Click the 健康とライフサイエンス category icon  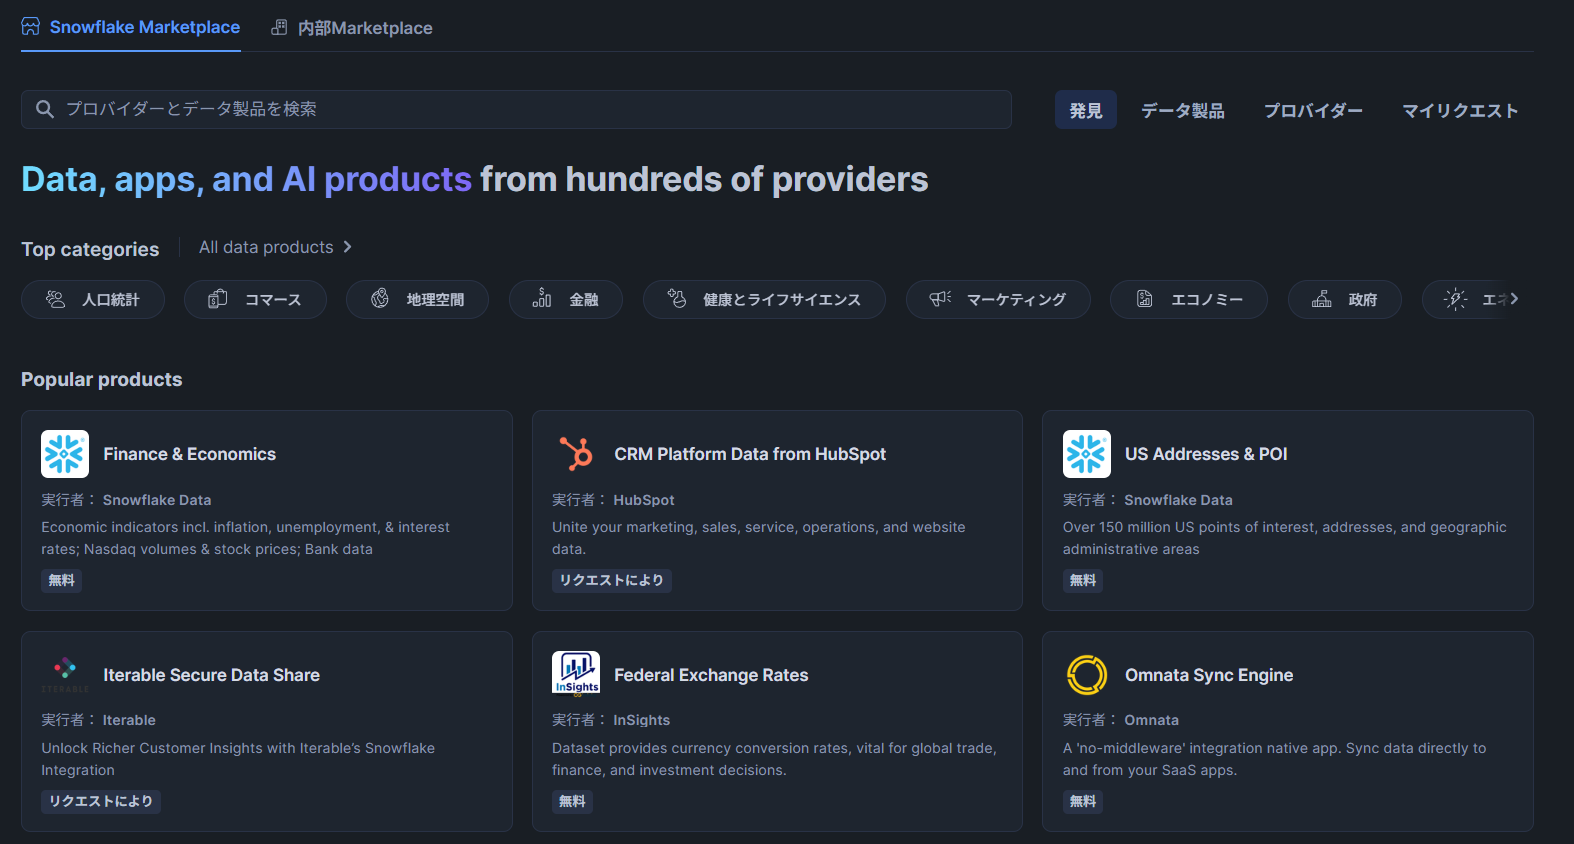pos(677,299)
